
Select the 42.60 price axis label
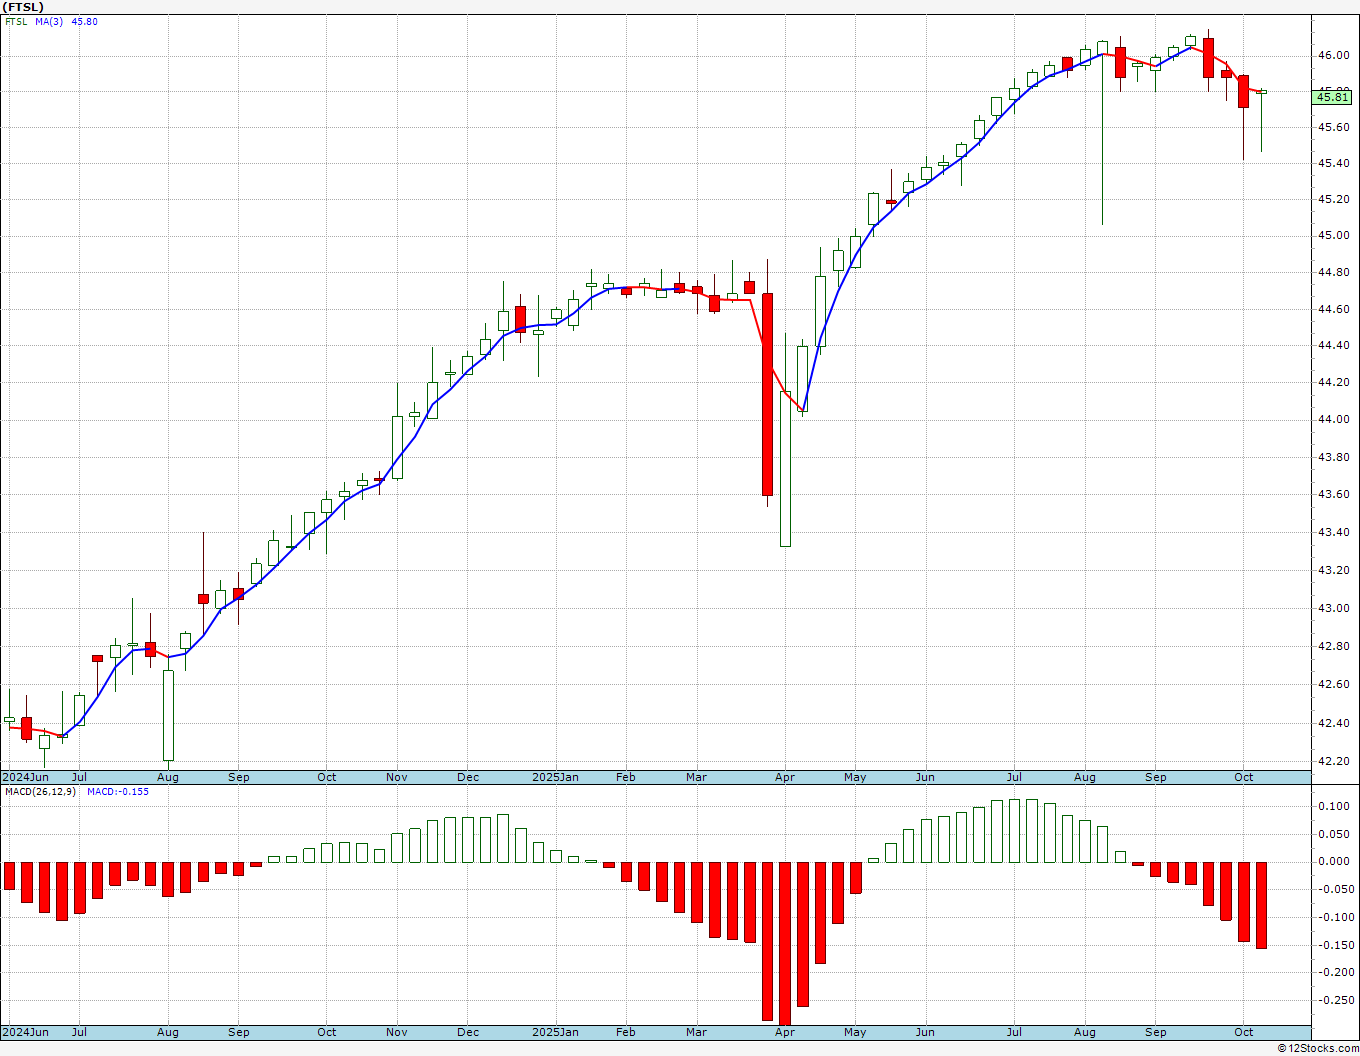(1332, 684)
